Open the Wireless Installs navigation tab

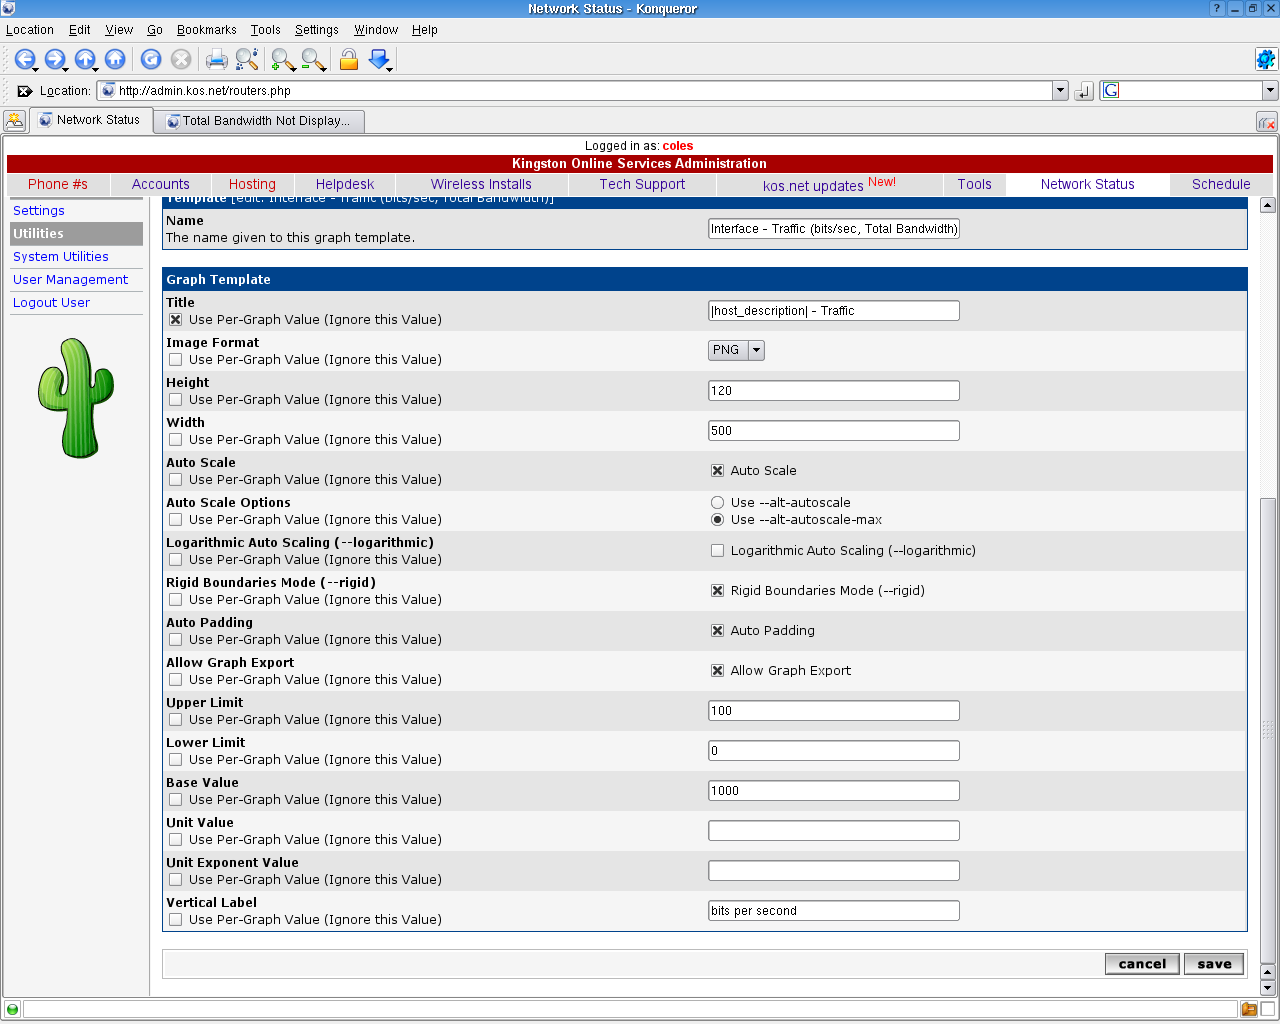tap(481, 184)
